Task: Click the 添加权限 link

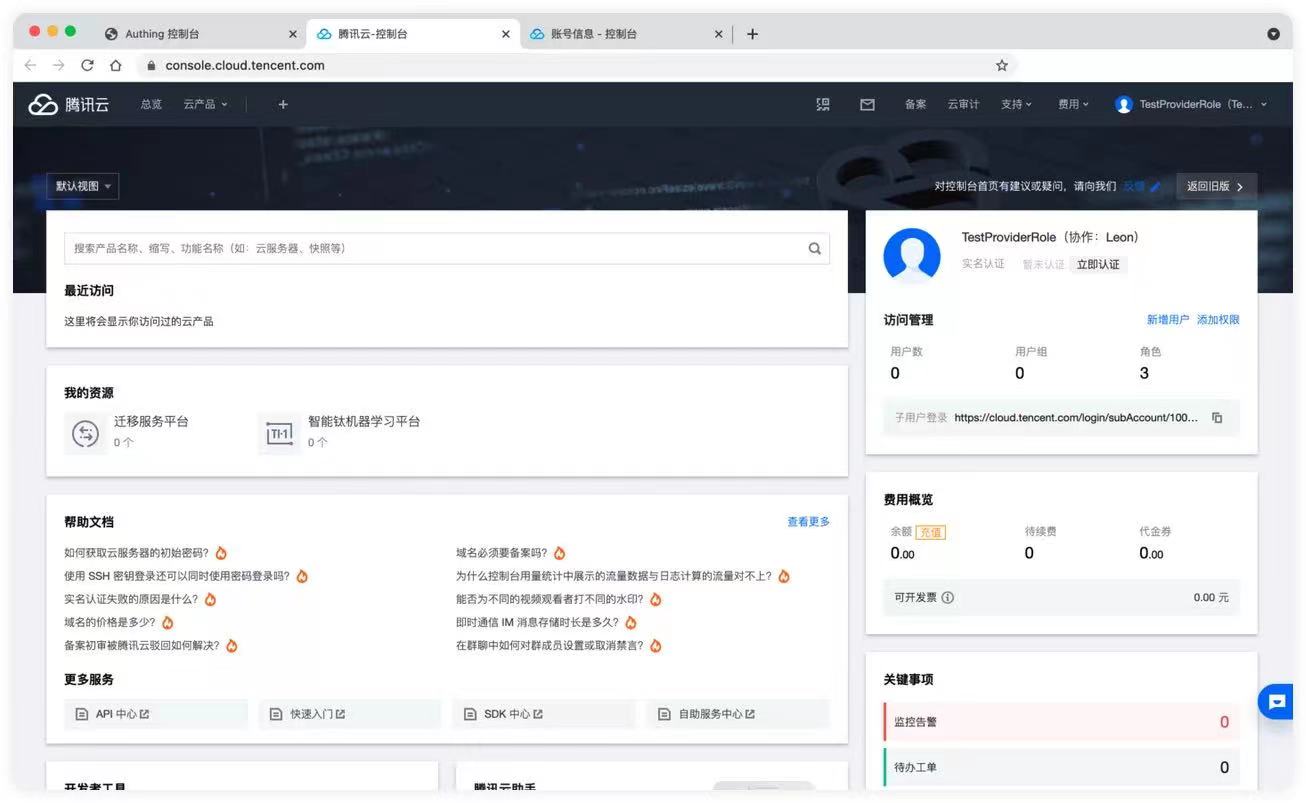Action: point(1218,320)
